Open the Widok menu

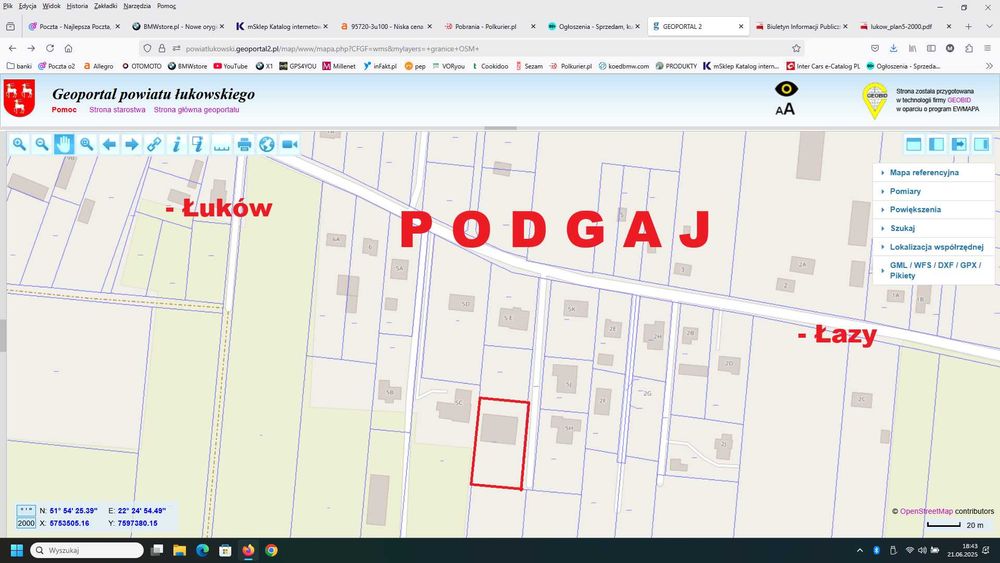tap(52, 6)
